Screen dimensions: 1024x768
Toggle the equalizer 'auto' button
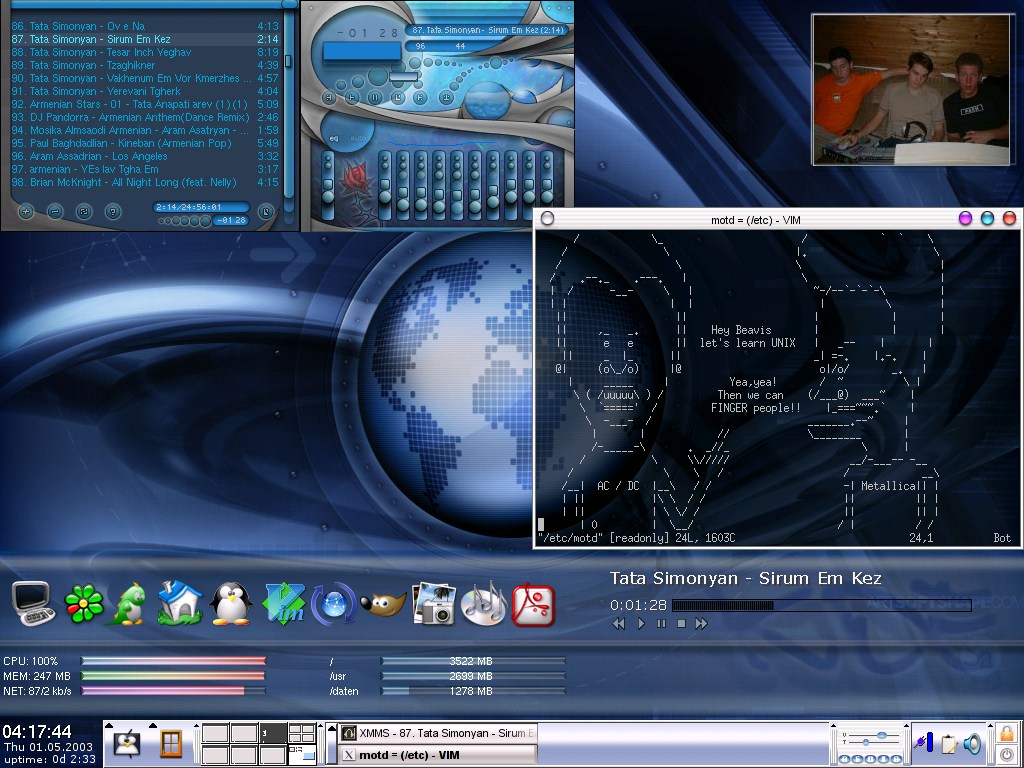pos(359,138)
